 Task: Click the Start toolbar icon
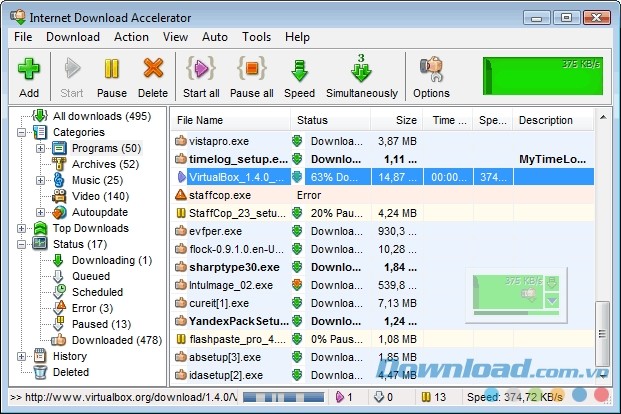point(72,70)
